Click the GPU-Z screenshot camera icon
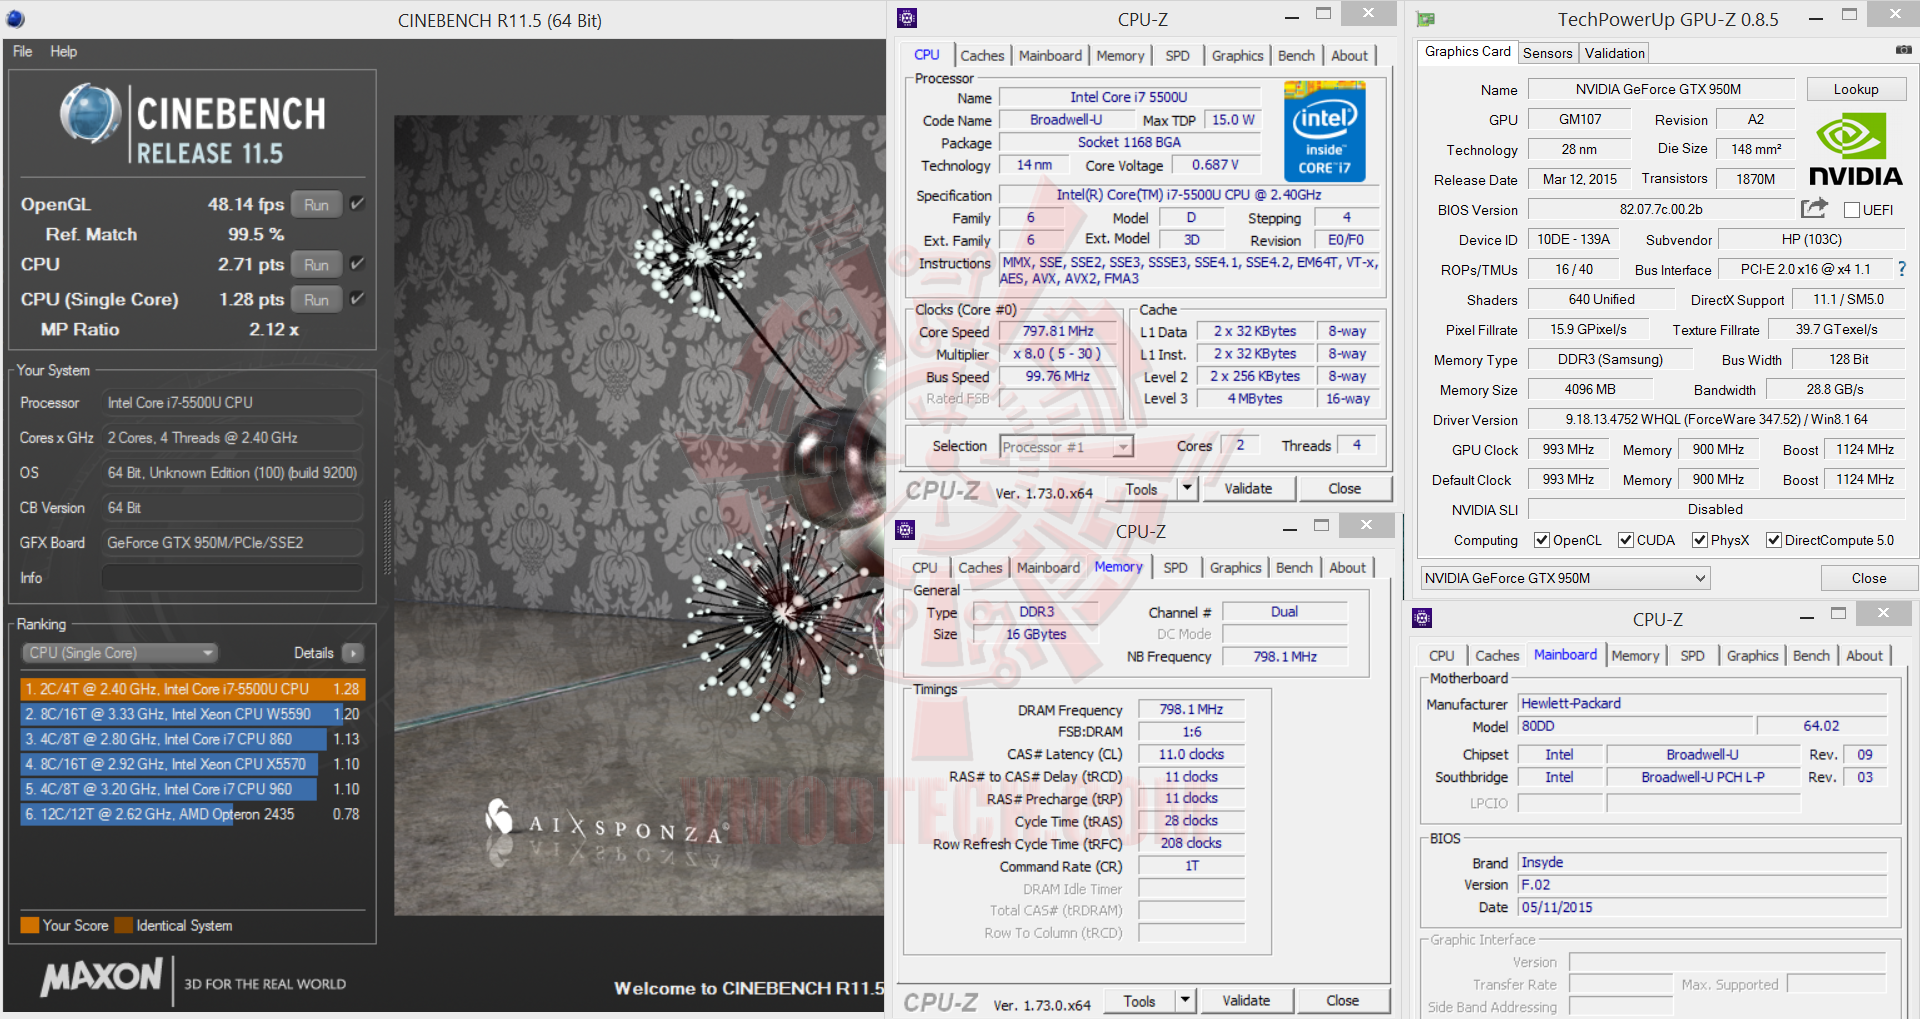The height and width of the screenshot is (1019, 1920). 1903,50
